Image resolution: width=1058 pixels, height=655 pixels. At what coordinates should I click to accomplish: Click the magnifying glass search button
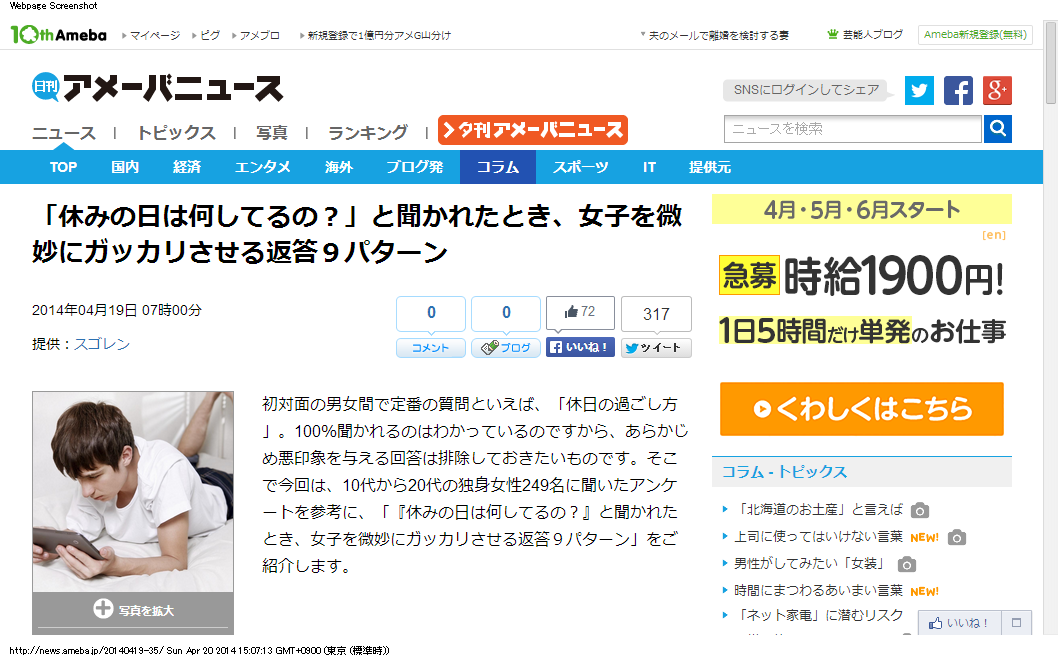(998, 128)
